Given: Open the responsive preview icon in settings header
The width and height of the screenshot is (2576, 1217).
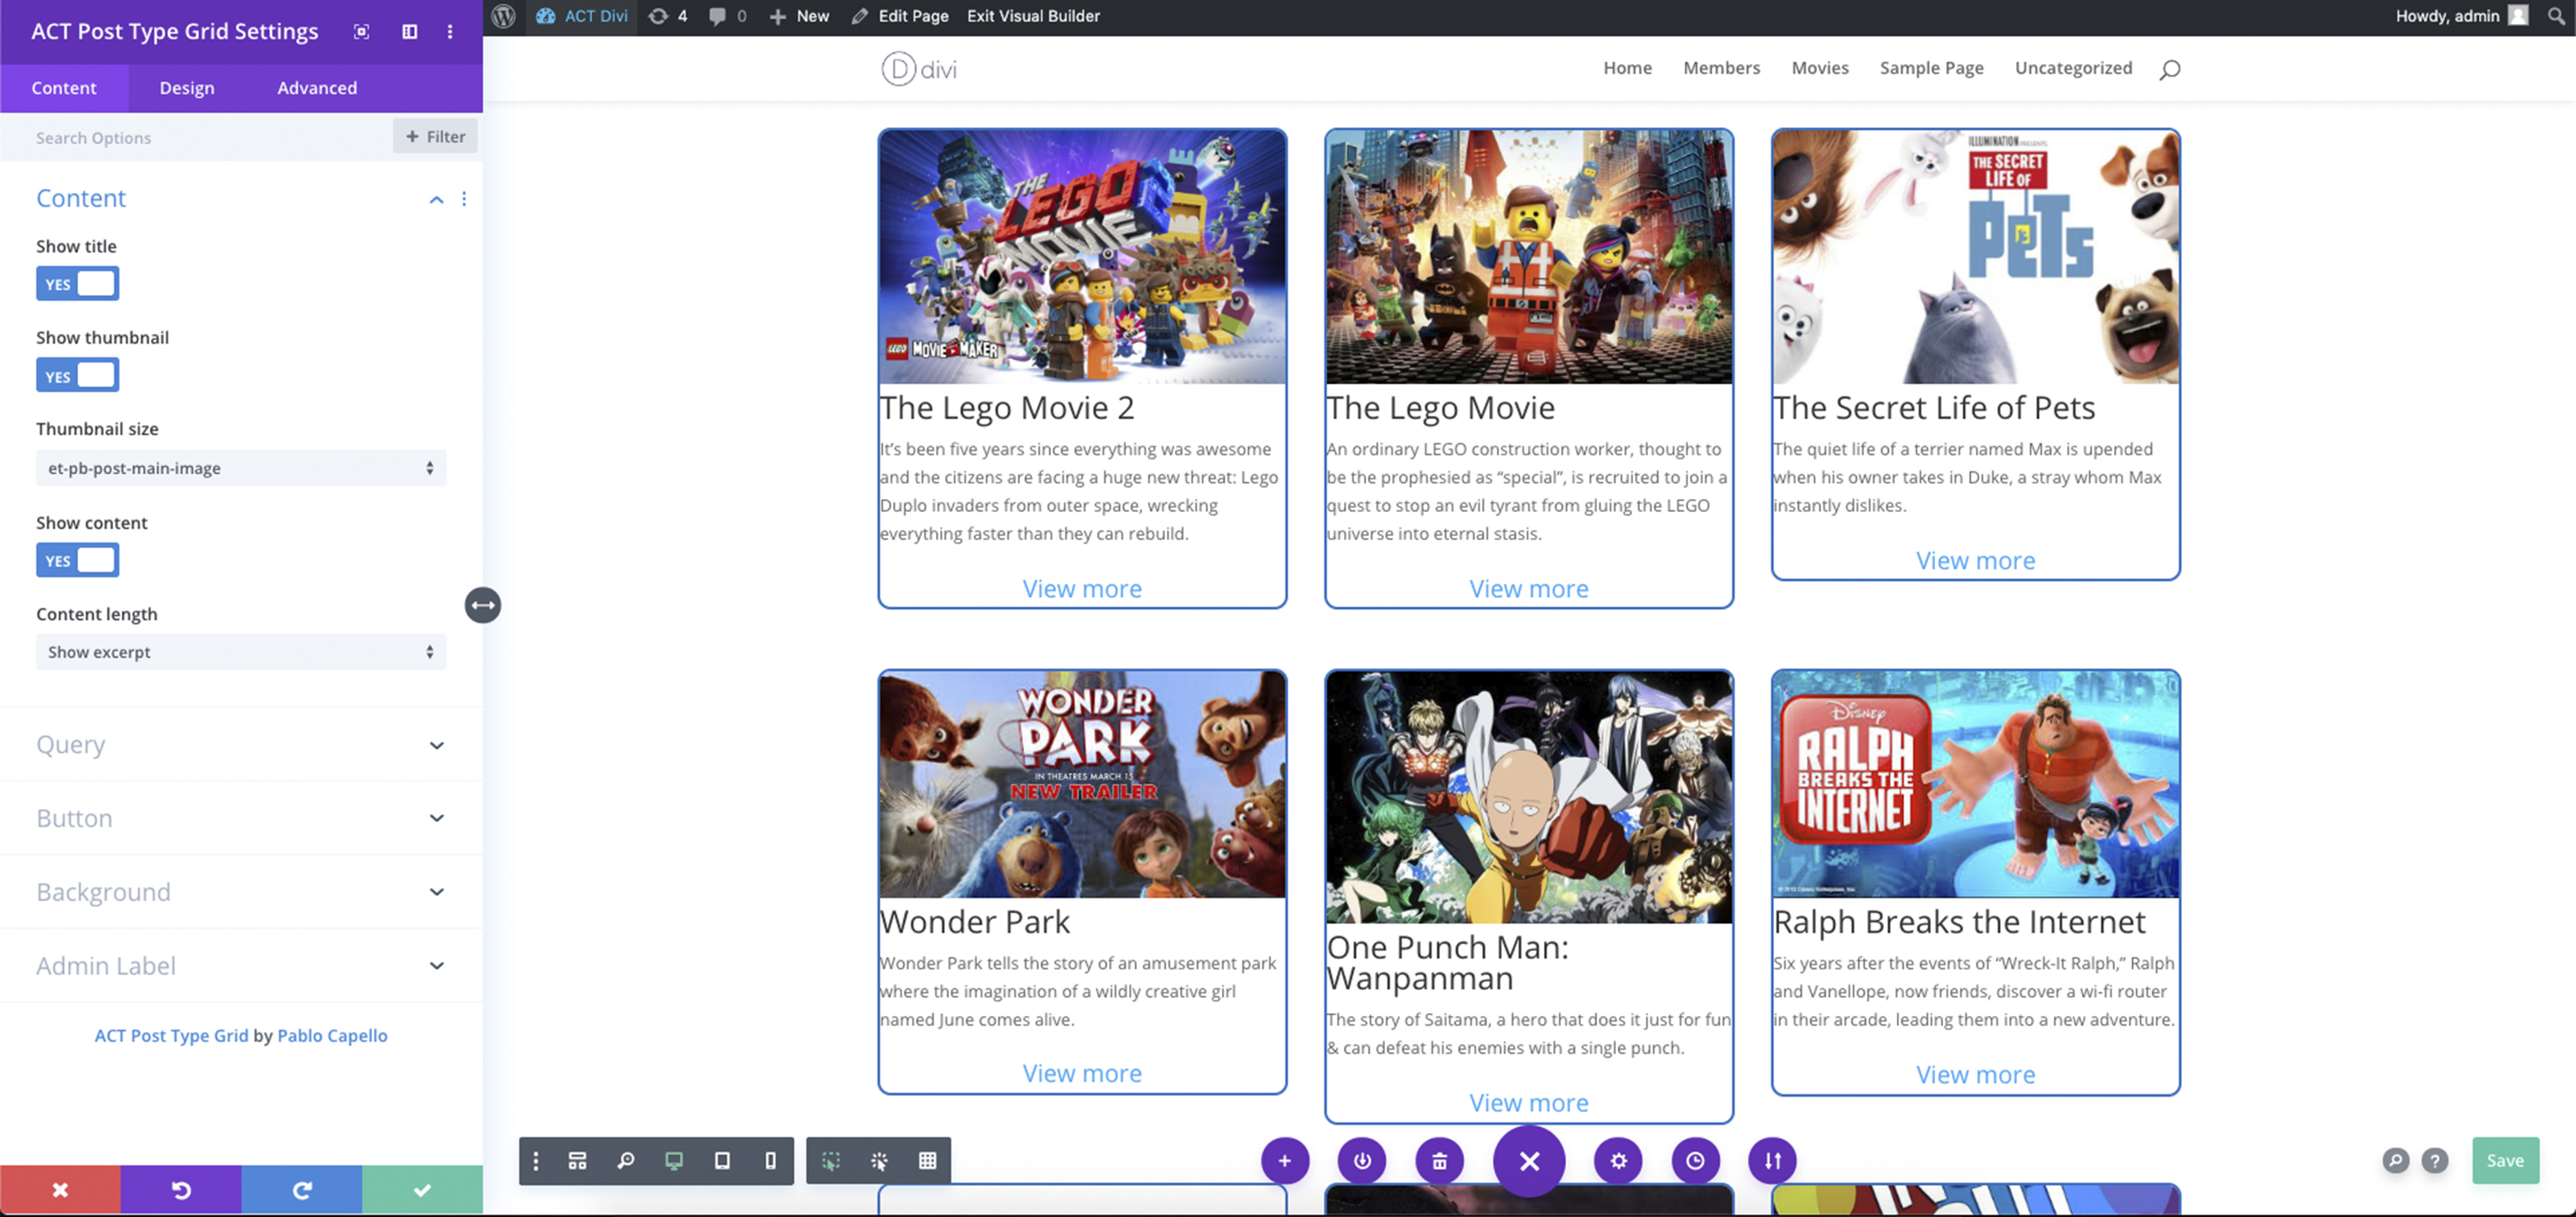Looking at the screenshot, I should coord(362,32).
